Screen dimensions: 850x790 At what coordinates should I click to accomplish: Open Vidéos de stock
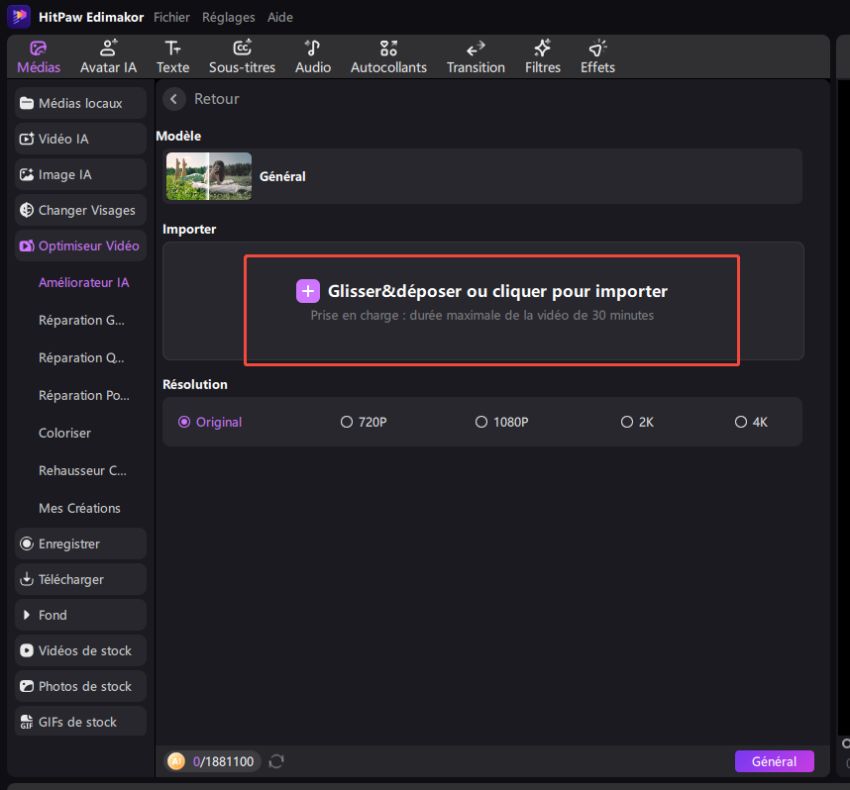pyautogui.click(x=80, y=651)
